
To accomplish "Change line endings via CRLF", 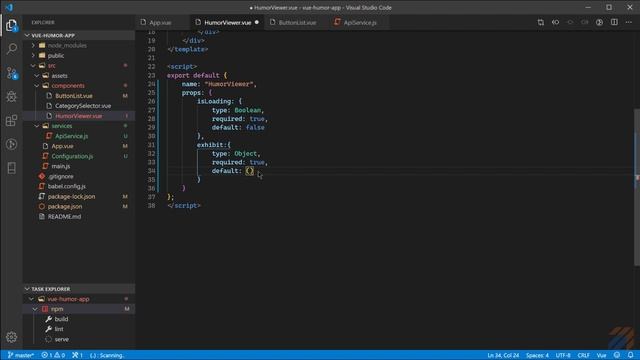I will coord(583,355).
